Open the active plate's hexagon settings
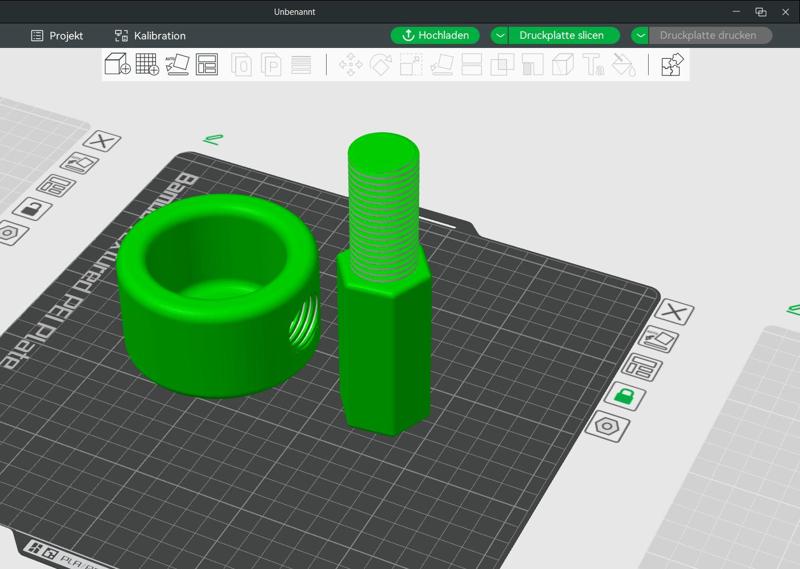Screen dimensions: 800x569 pos(607,425)
